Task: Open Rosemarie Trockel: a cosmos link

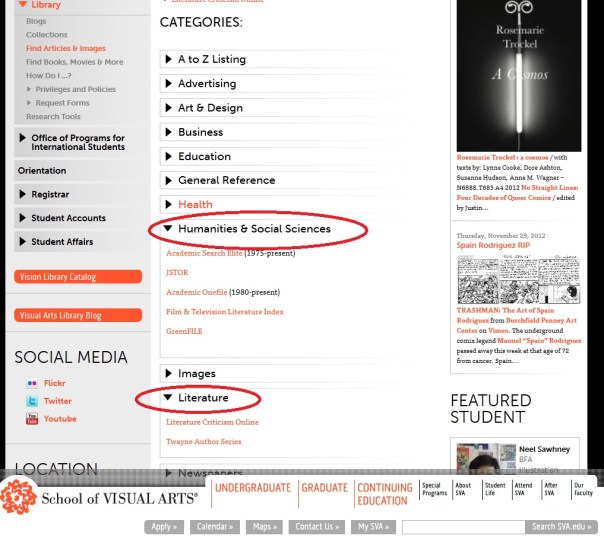Action: click(x=502, y=157)
